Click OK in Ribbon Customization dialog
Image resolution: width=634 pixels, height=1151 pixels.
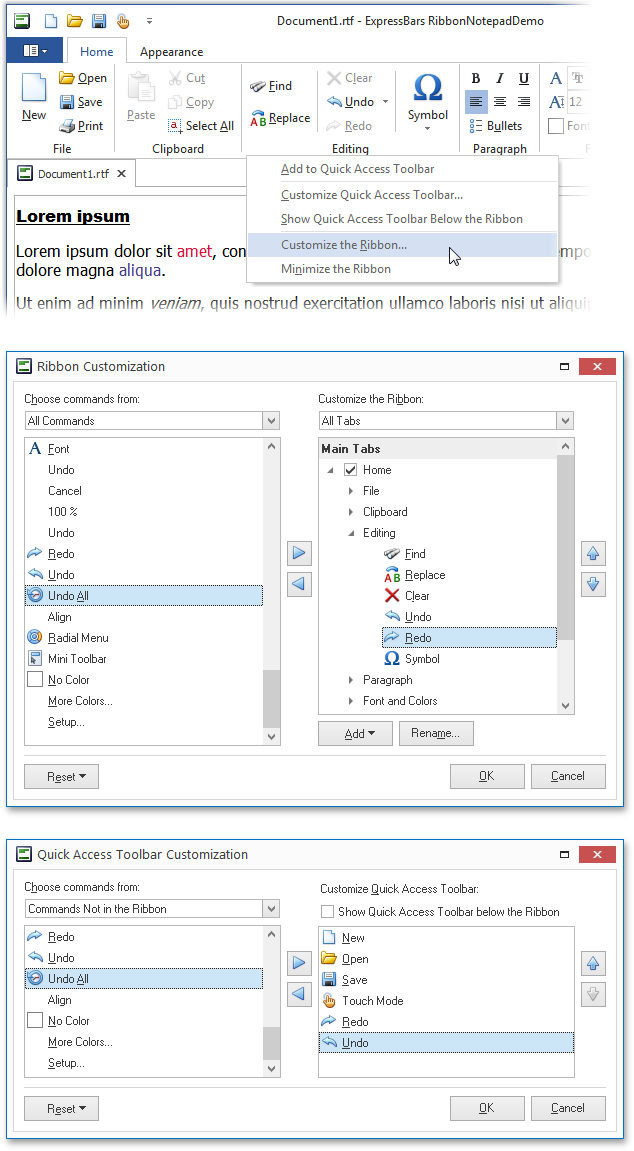click(x=487, y=776)
